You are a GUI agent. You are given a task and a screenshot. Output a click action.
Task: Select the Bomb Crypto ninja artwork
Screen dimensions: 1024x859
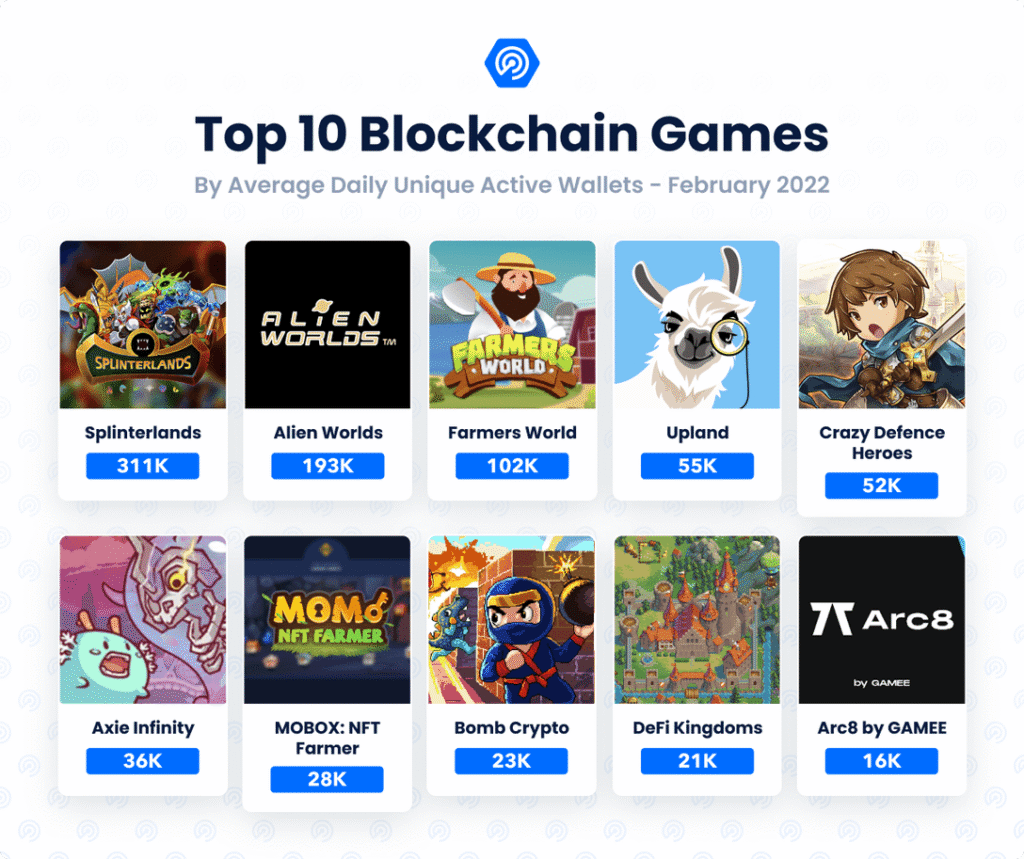coord(512,619)
